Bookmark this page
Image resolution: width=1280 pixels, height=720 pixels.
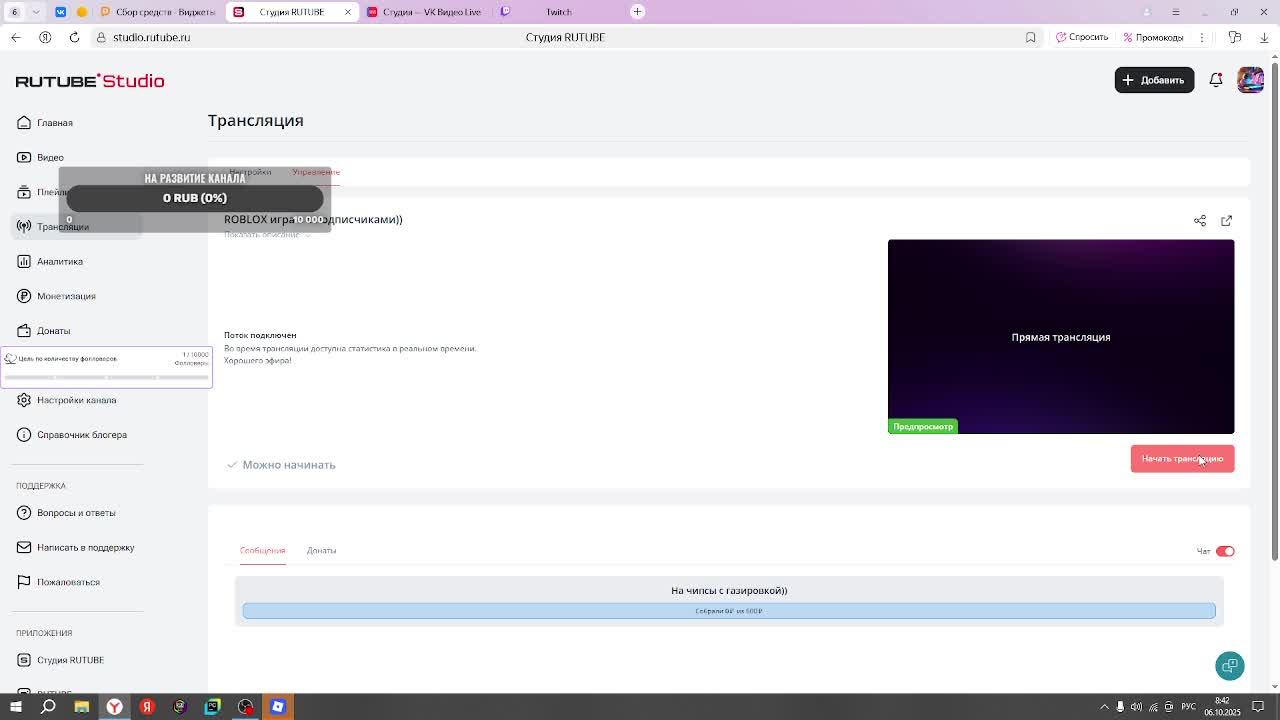coord(1030,37)
